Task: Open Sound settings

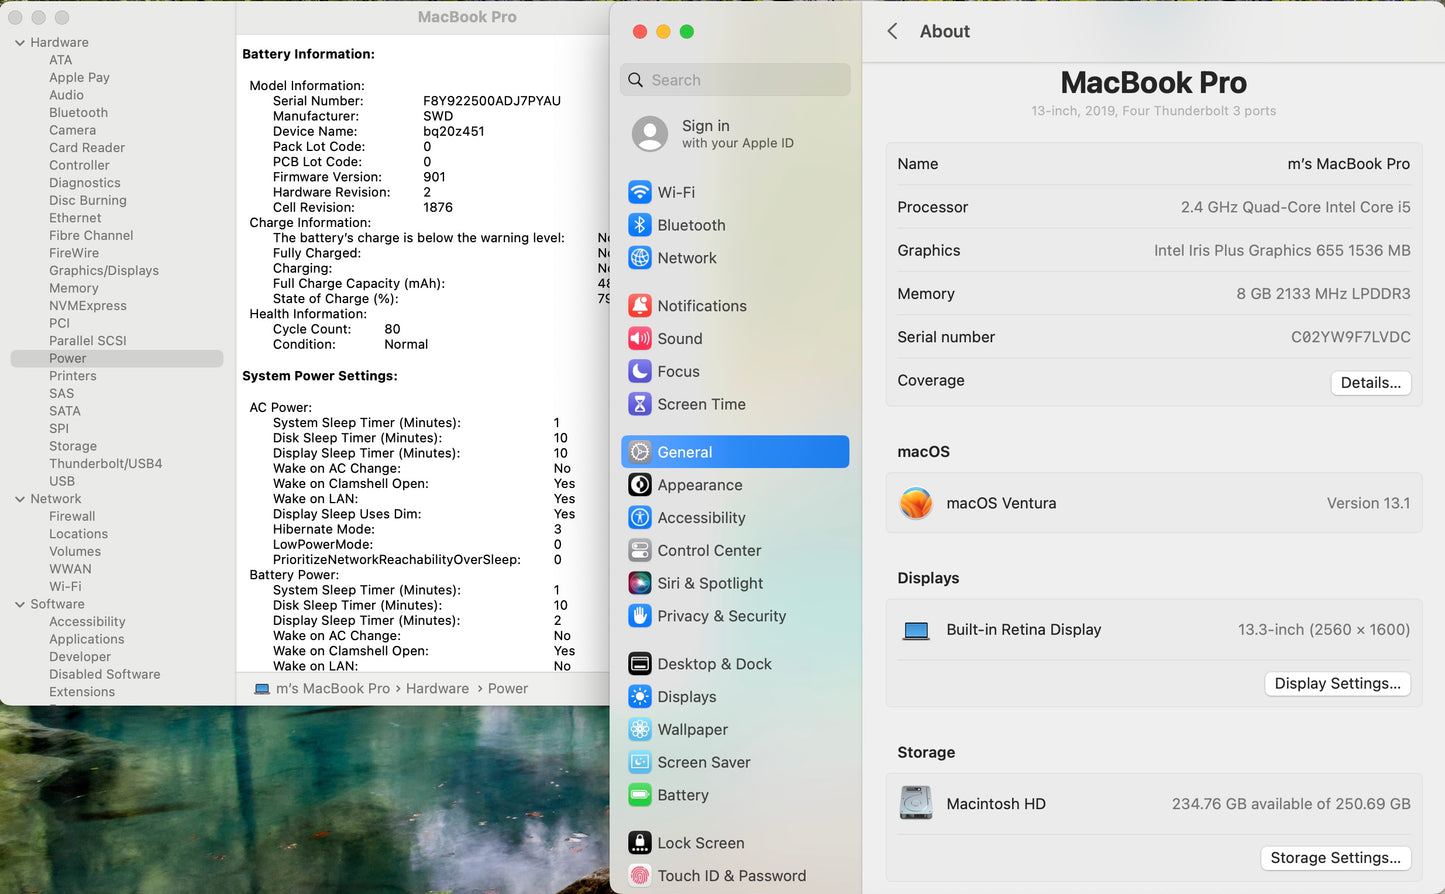Action: (x=679, y=338)
